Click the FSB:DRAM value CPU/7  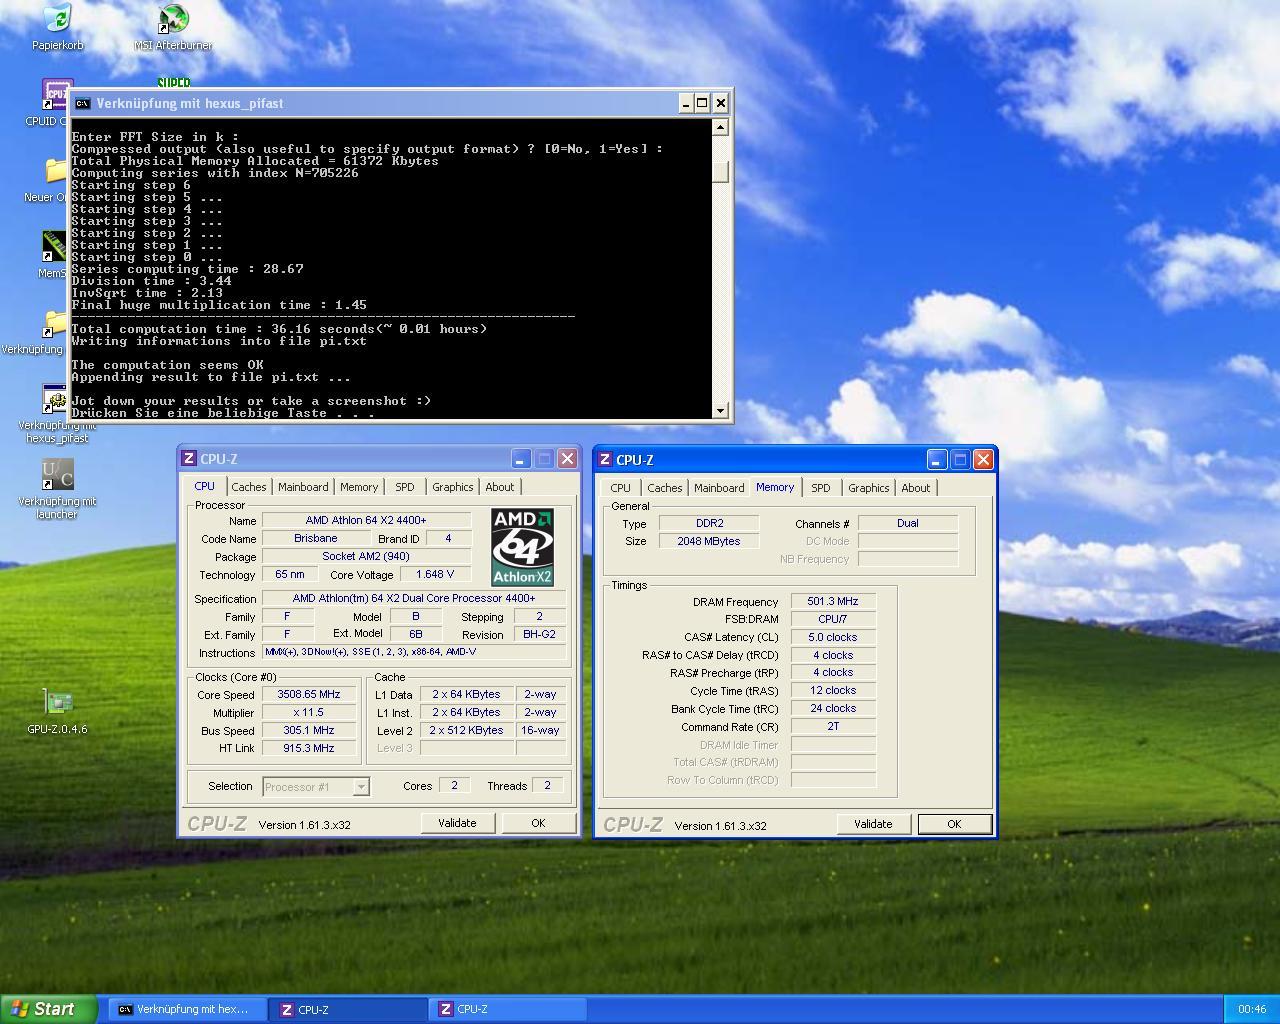coord(833,619)
